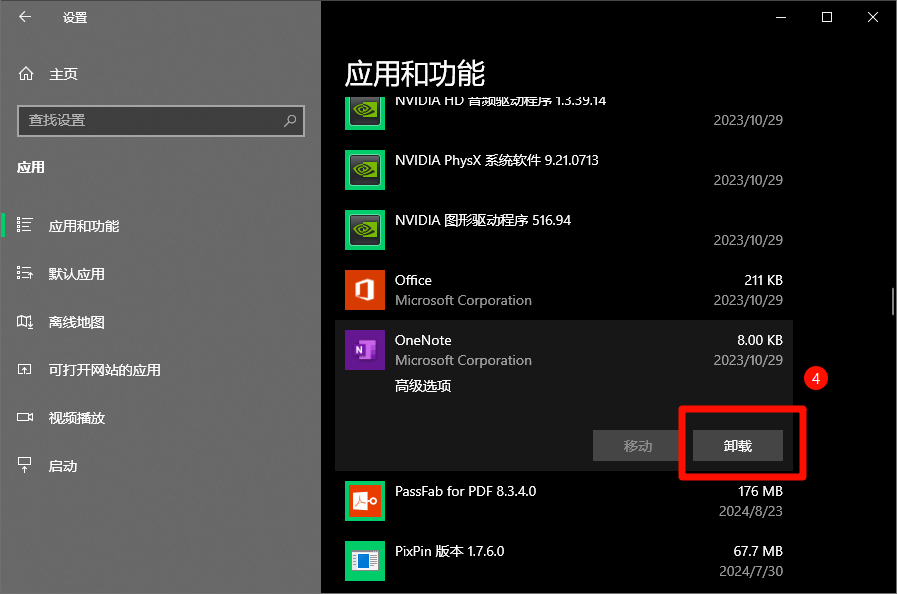Click the OneNote app icon
The width and height of the screenshot is (897, 594).
[x=365, y=350]
